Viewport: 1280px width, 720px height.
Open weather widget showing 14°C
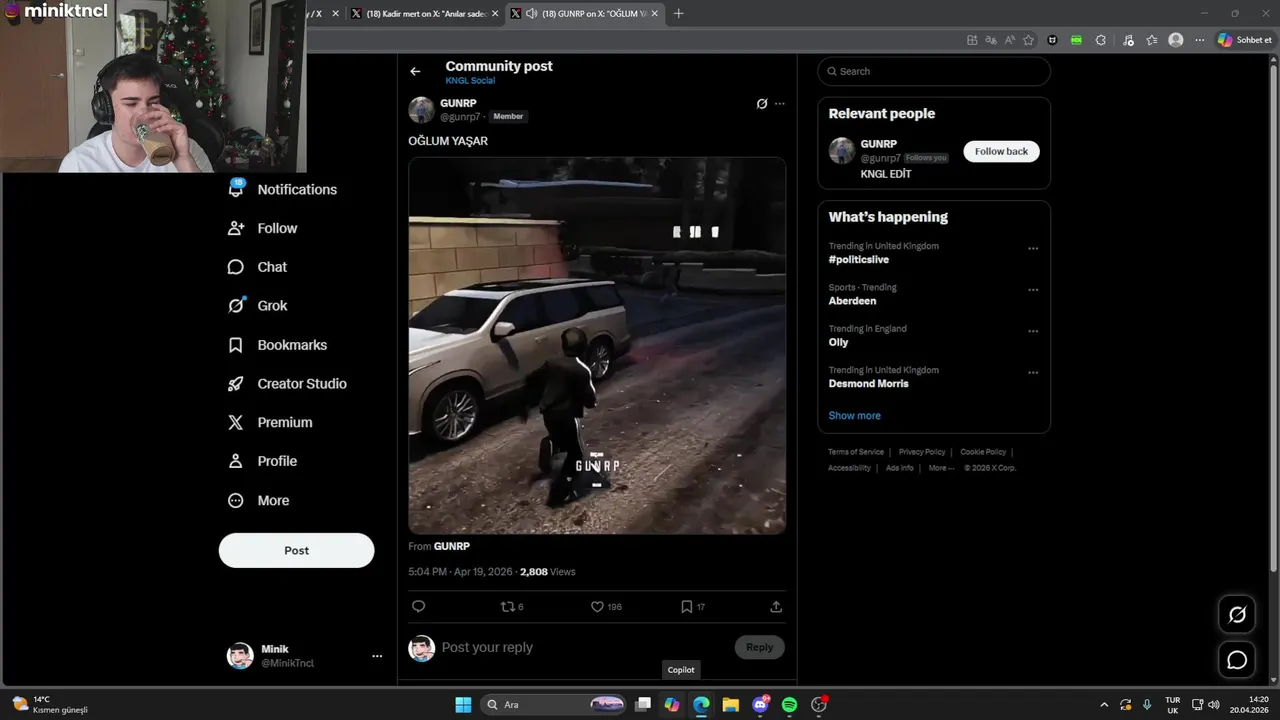[48, 705]
